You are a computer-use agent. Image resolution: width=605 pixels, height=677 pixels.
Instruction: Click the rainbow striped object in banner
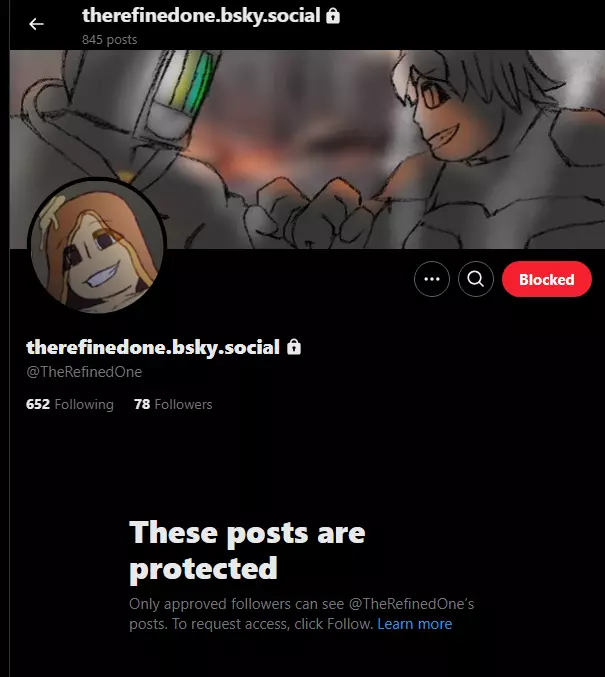coord(192,82)
